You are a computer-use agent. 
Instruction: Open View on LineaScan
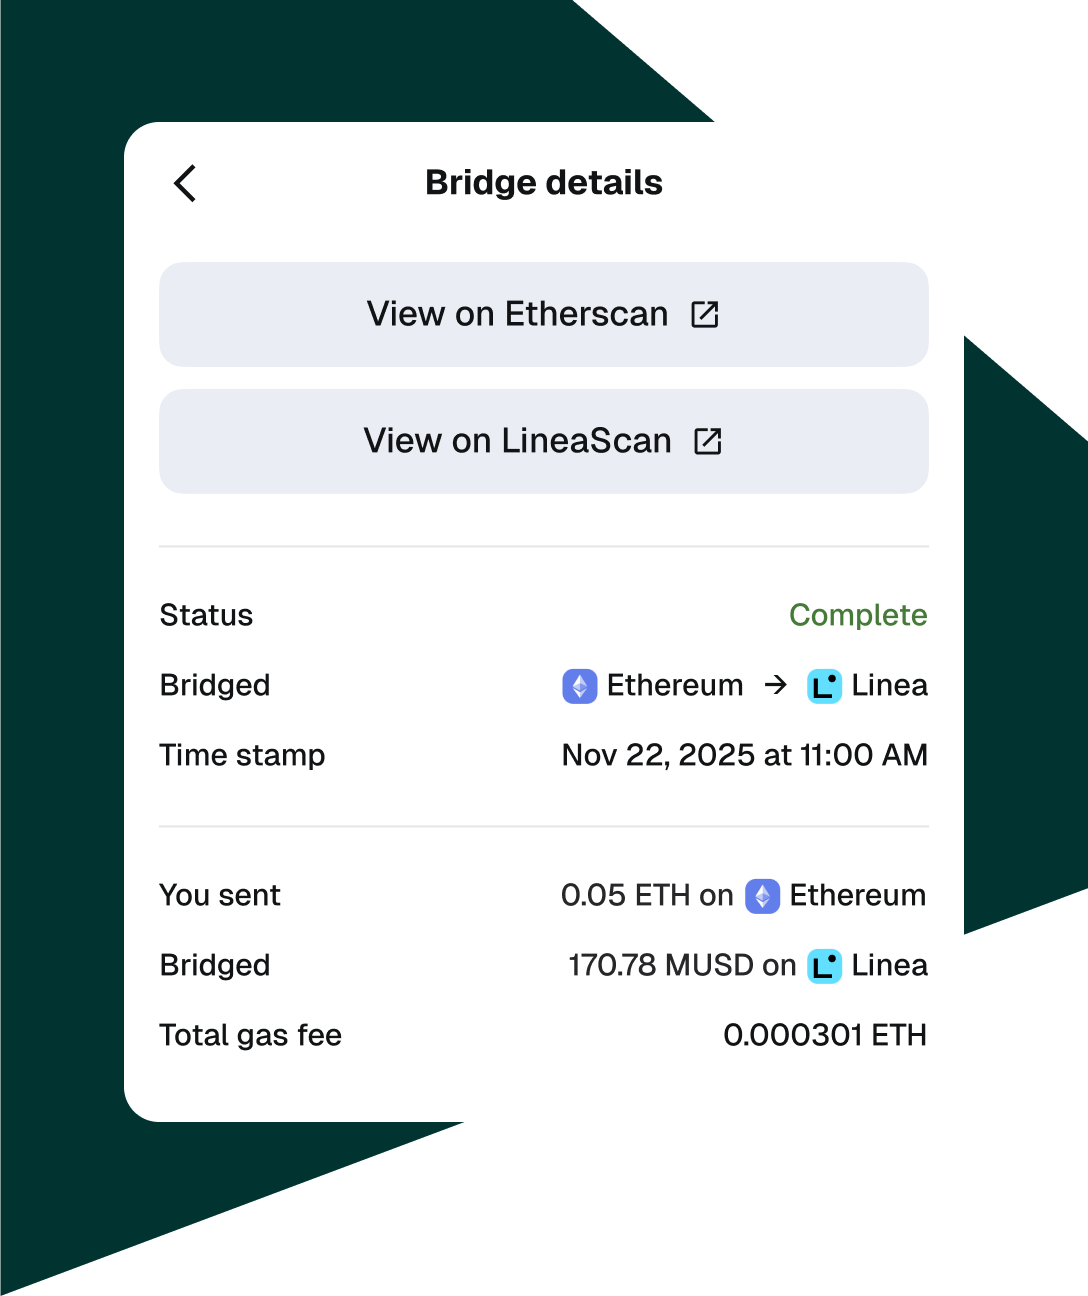[543, 441]
